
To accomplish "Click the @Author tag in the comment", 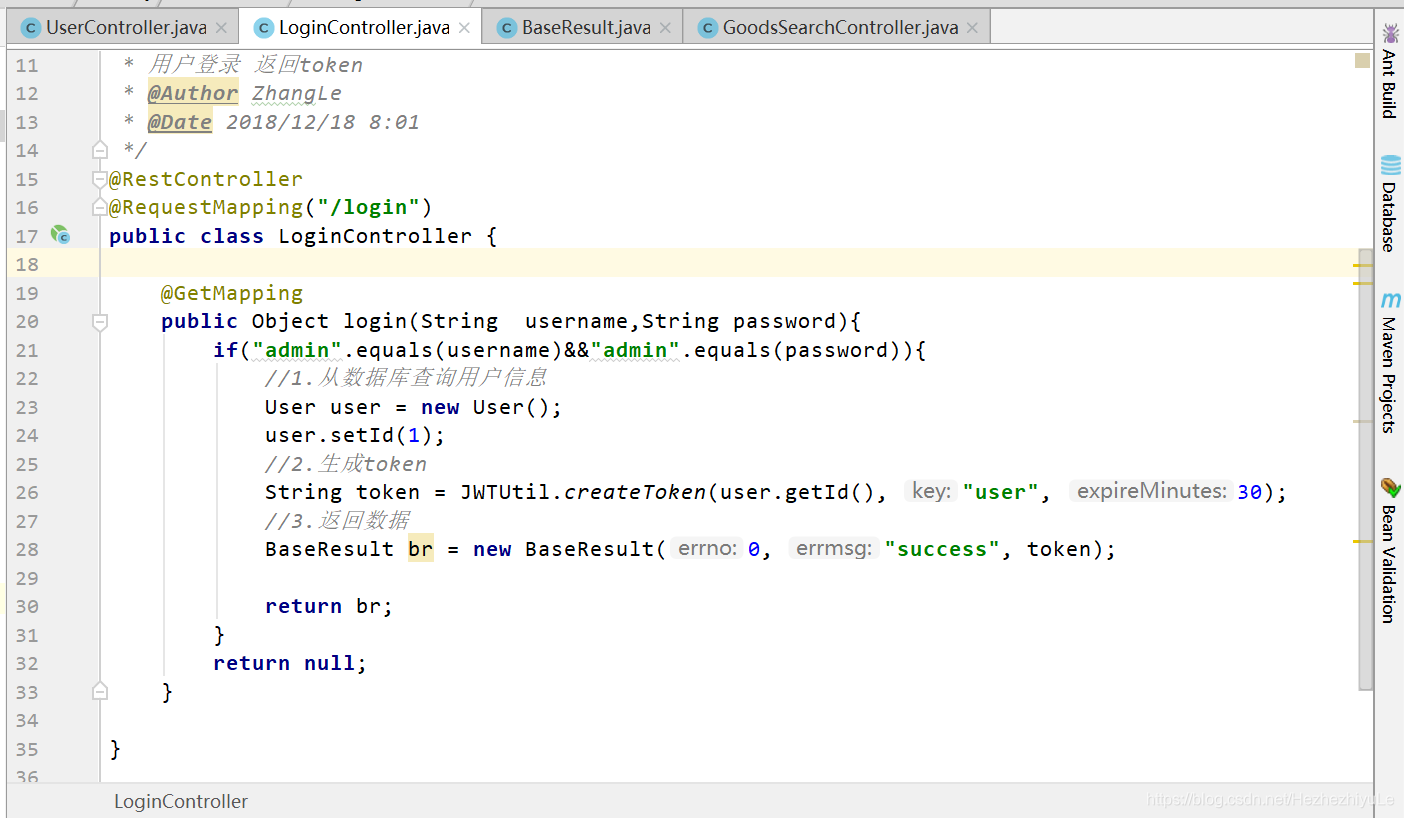I will (x=193, y=93).
